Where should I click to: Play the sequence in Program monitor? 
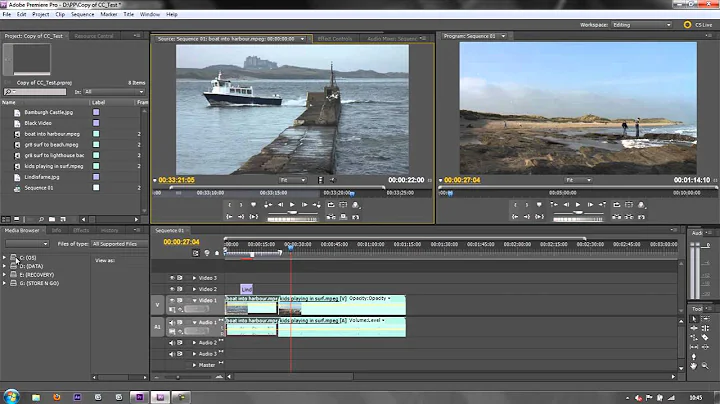[x=578, y=205]
